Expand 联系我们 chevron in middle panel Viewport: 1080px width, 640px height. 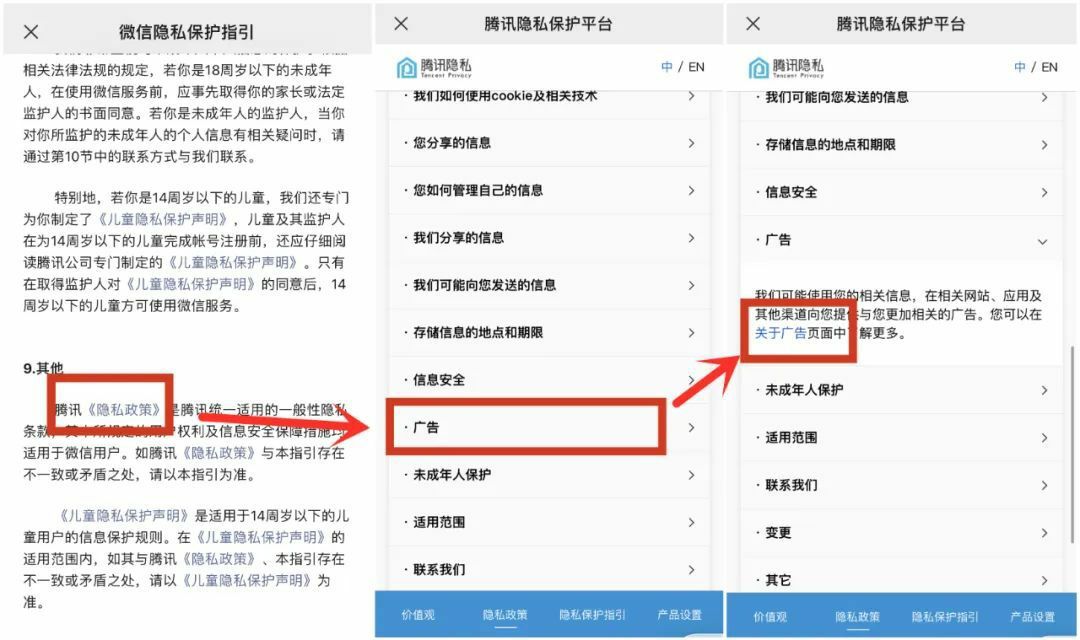tap(691, 570)
